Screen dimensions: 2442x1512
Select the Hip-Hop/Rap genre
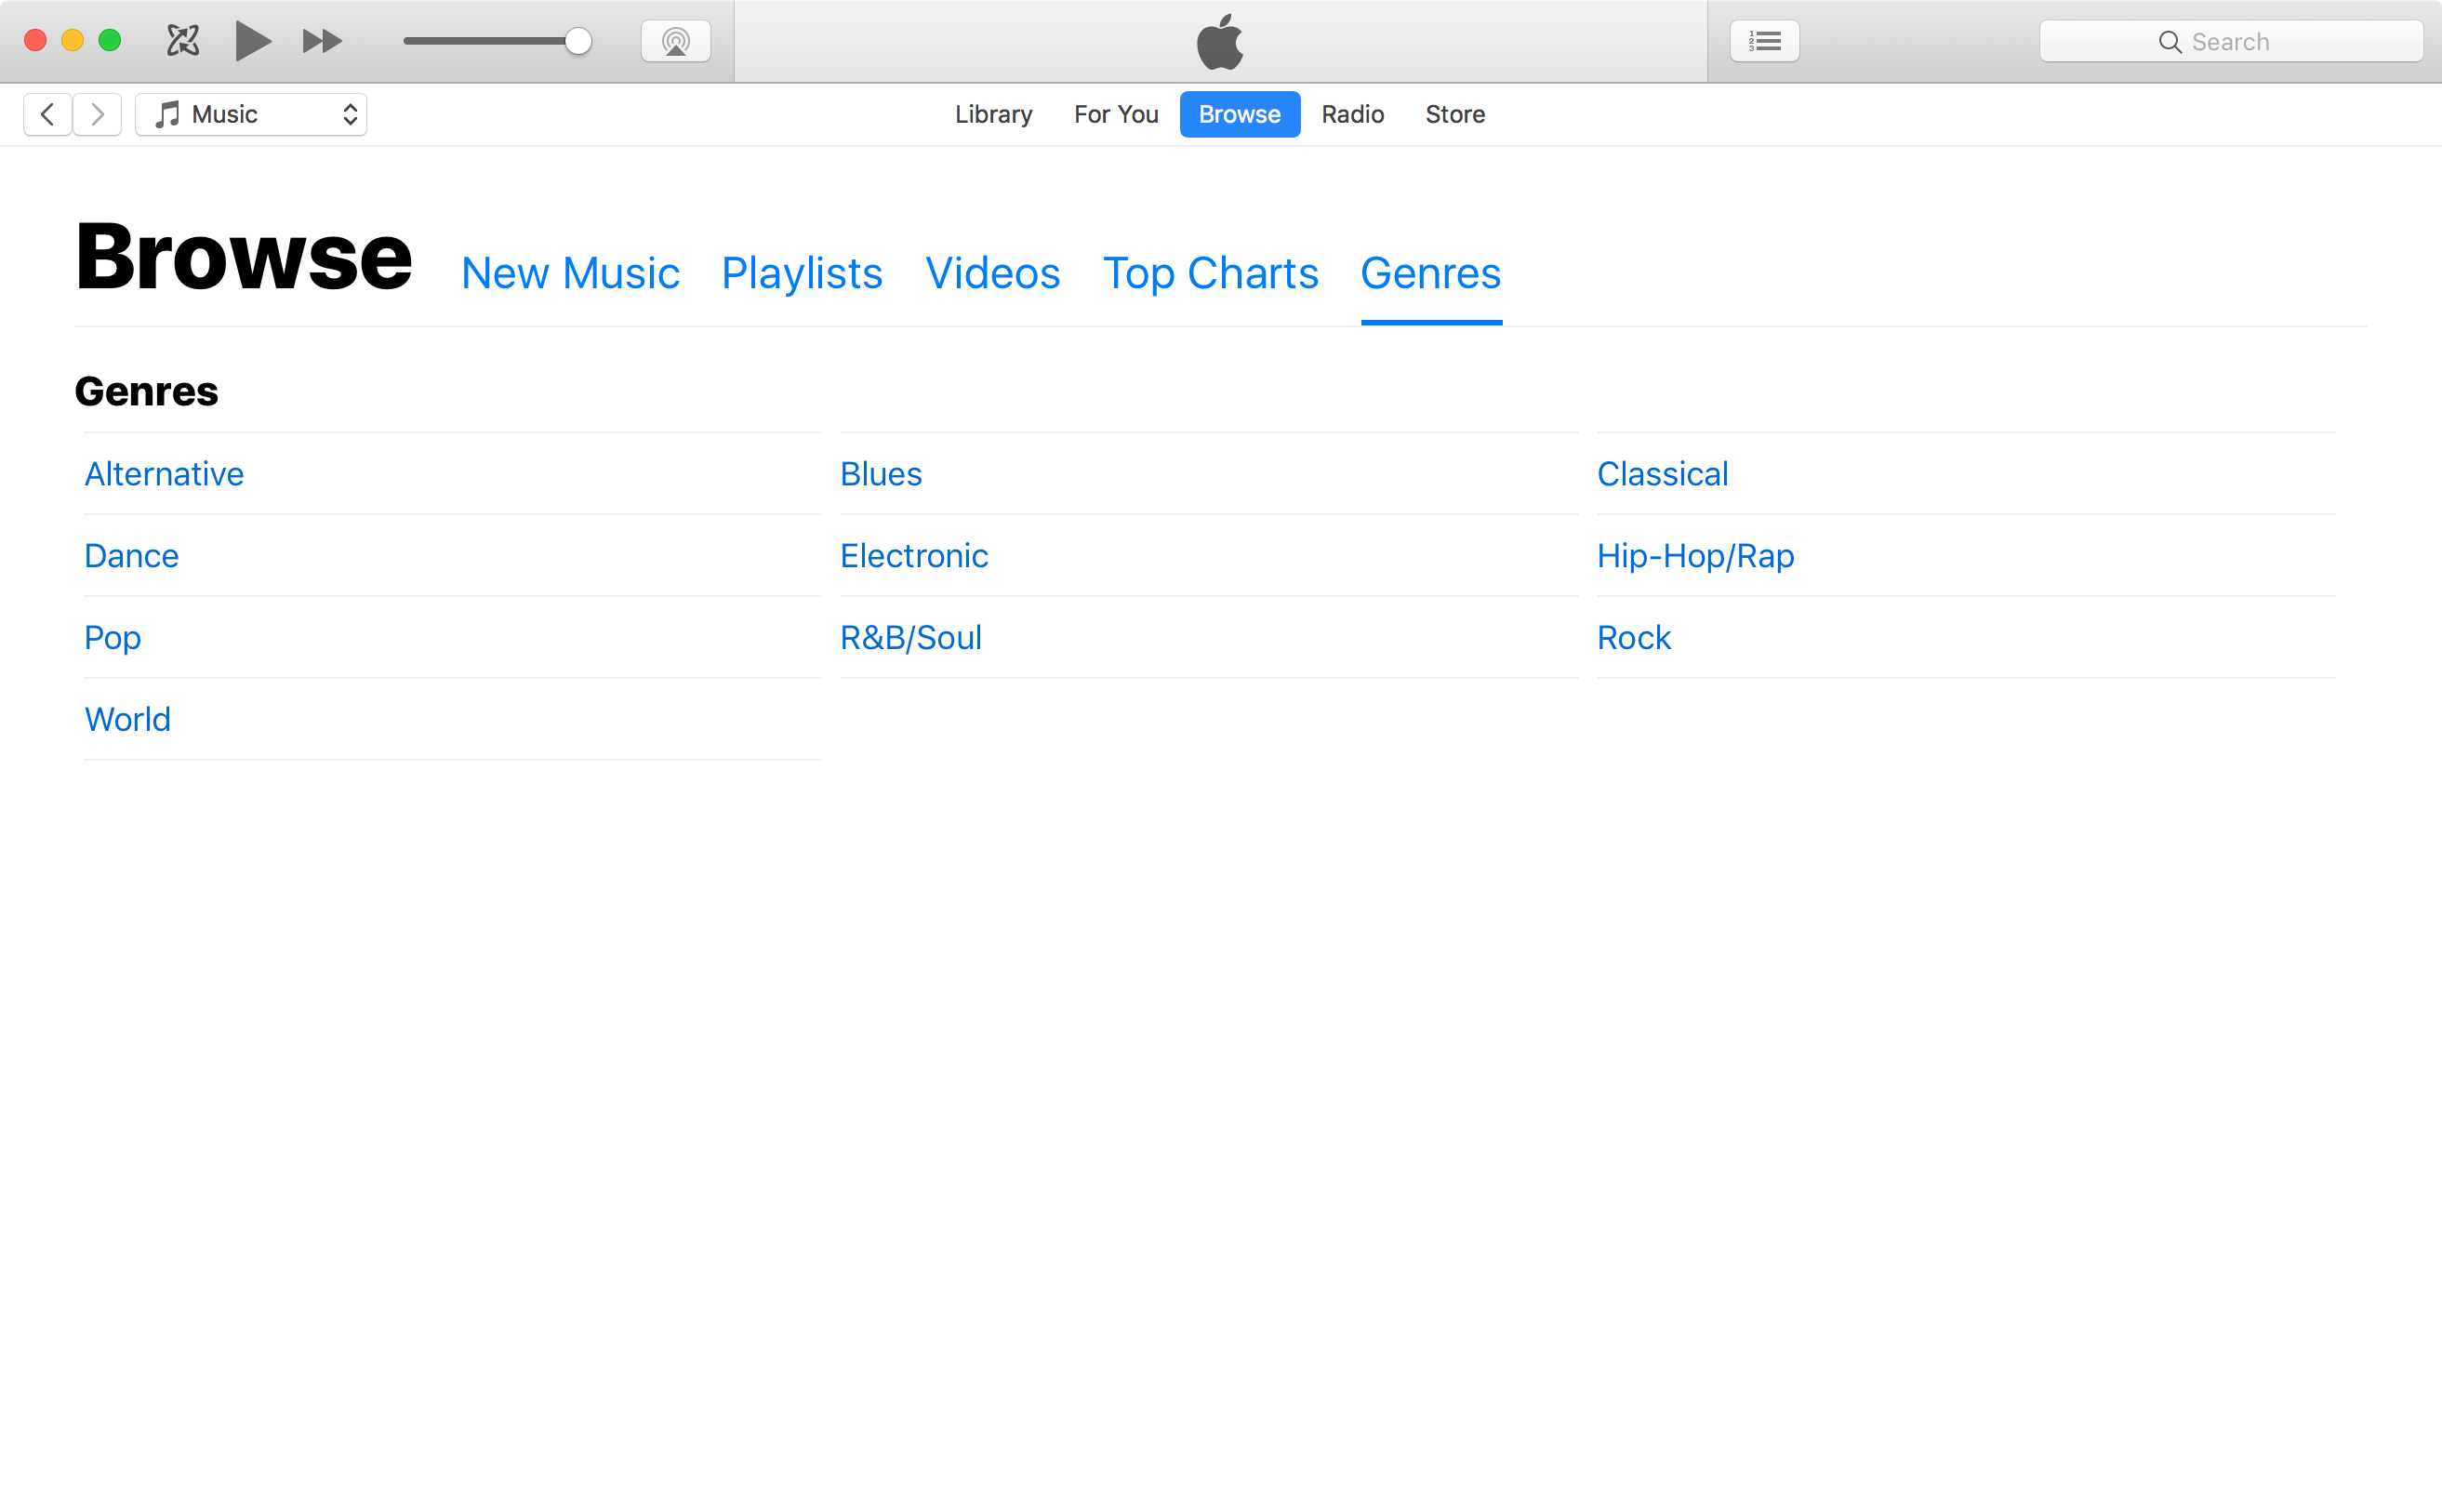tap(1695, 555)
